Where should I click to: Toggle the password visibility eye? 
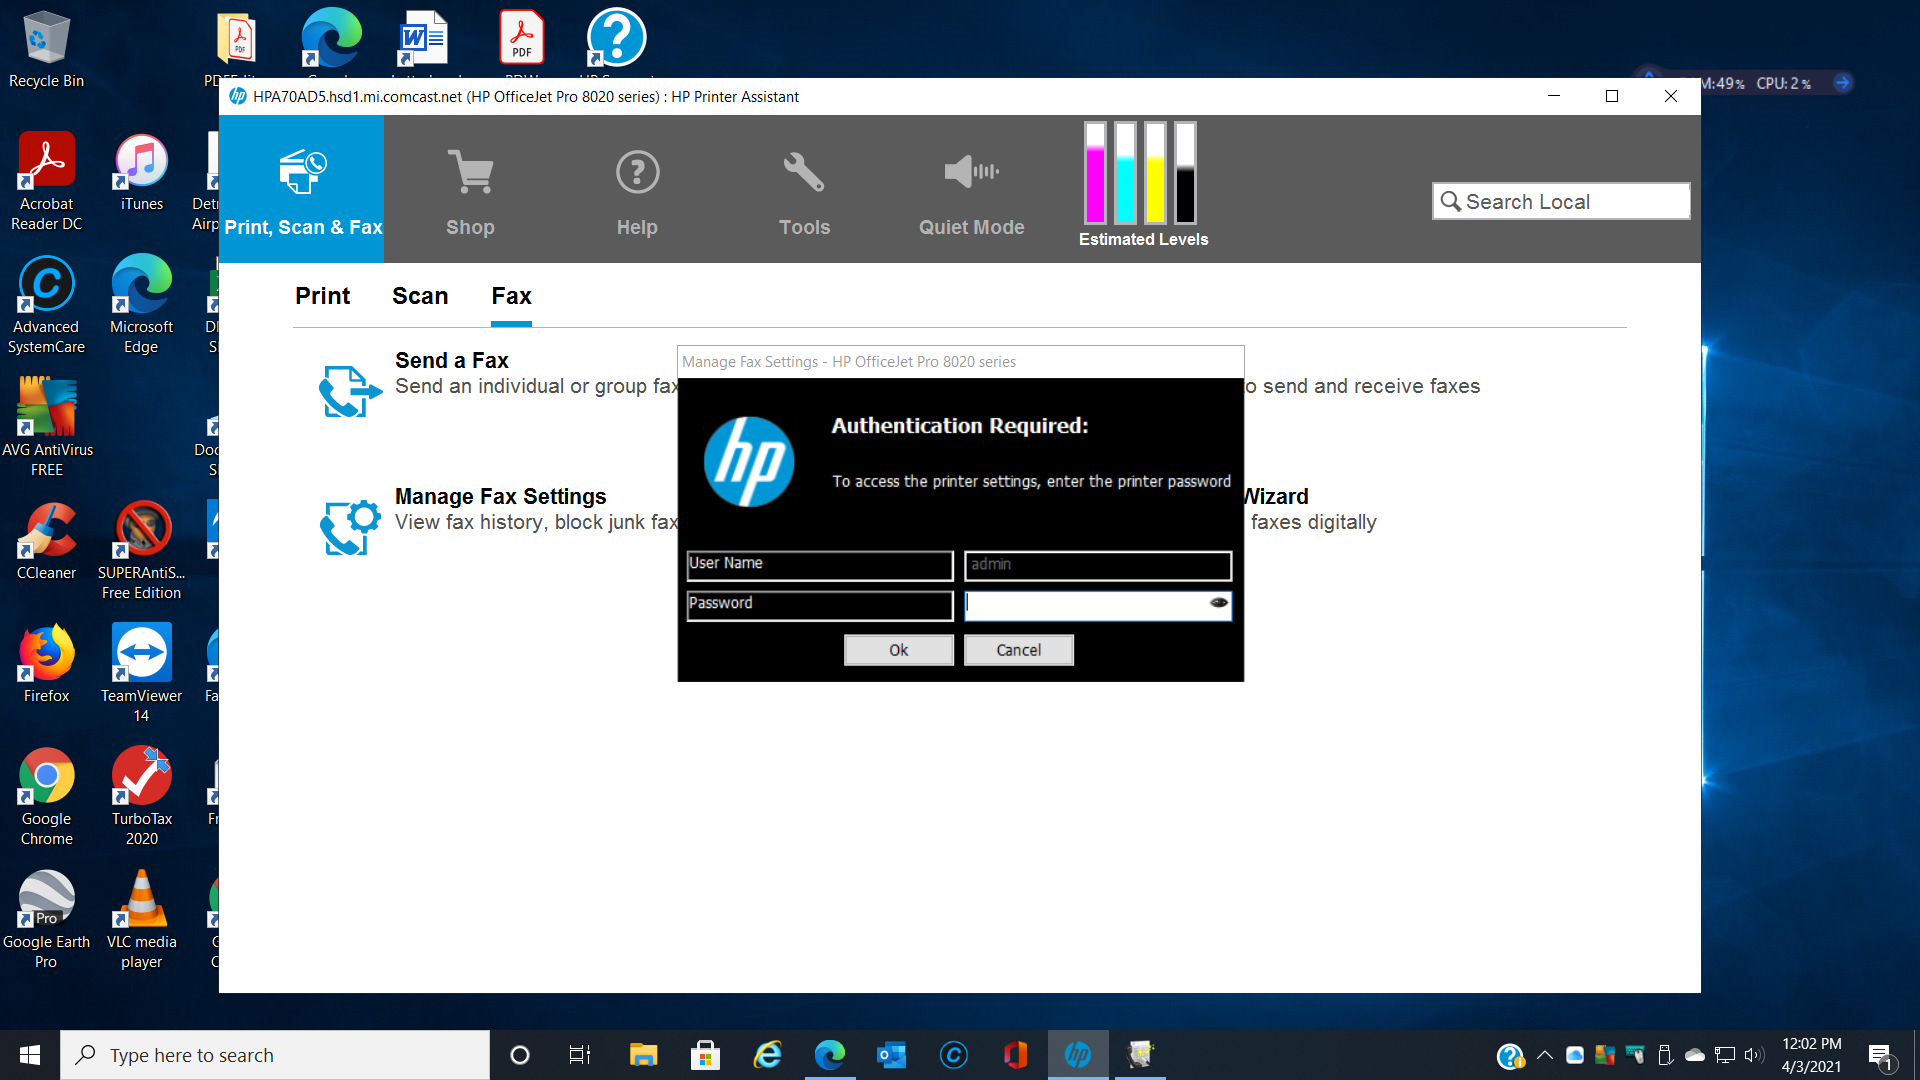[x=1218, y=603]
